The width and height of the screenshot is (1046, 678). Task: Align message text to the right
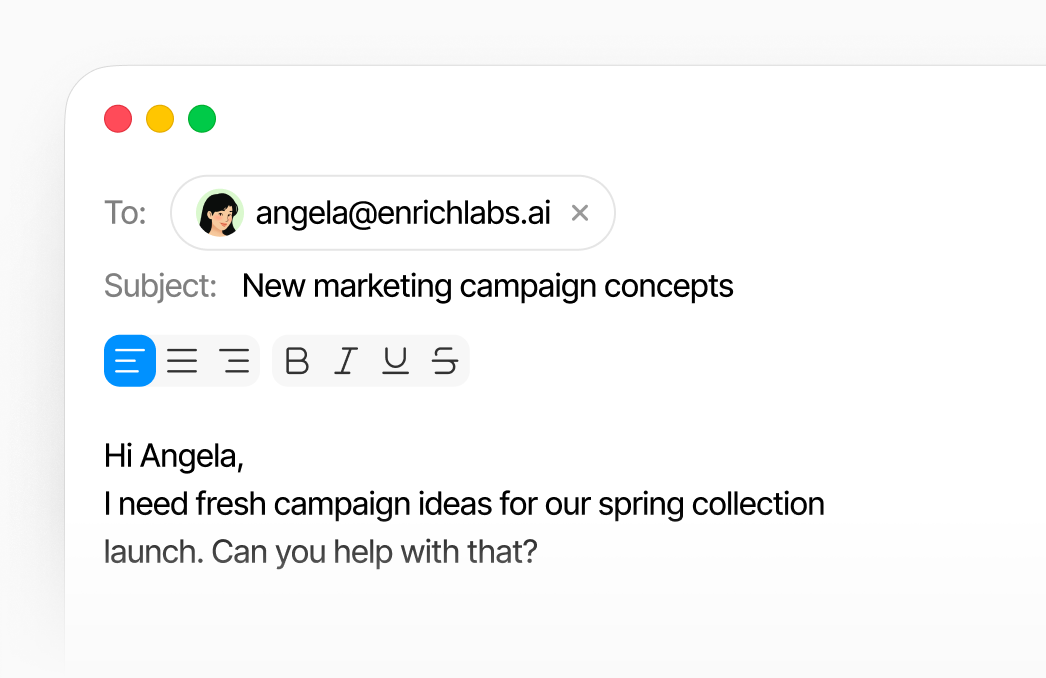[235, 360]
